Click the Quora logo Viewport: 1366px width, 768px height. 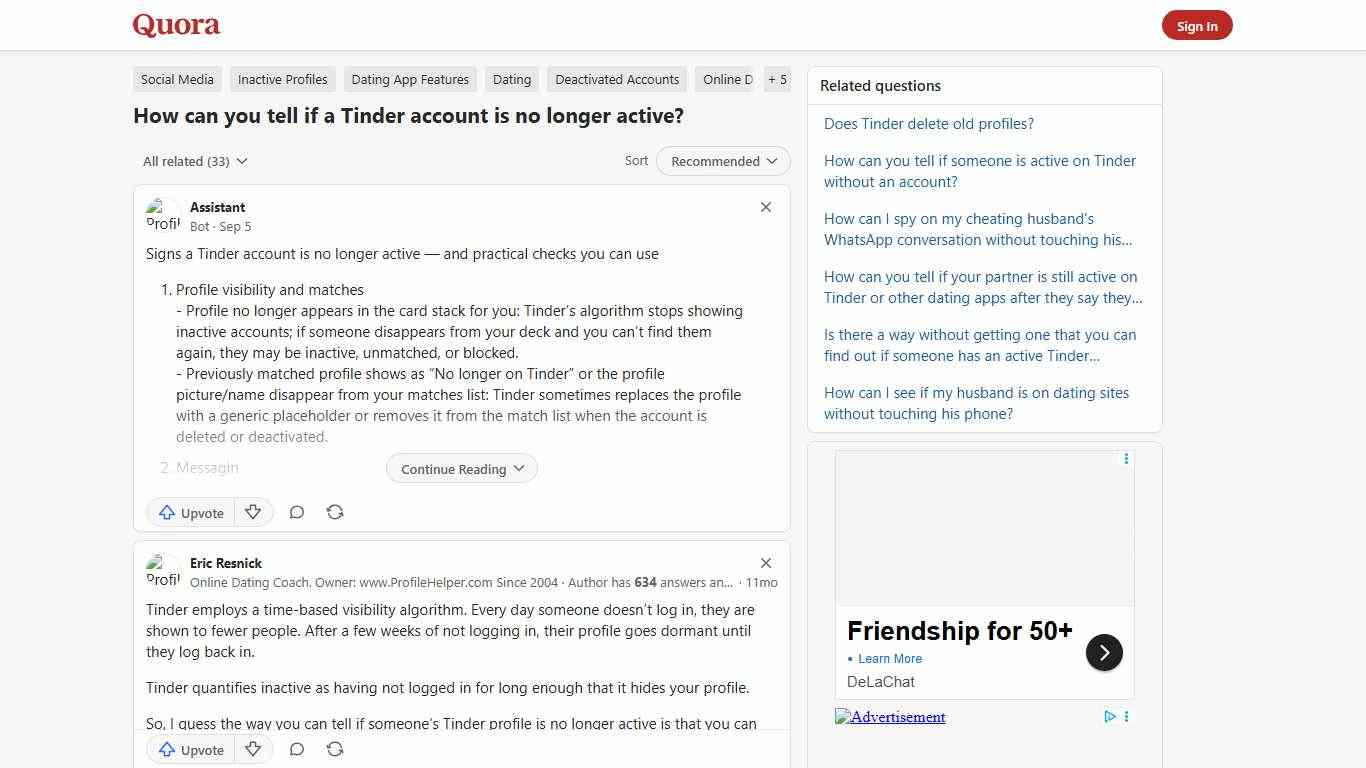(x=176, y=24)
